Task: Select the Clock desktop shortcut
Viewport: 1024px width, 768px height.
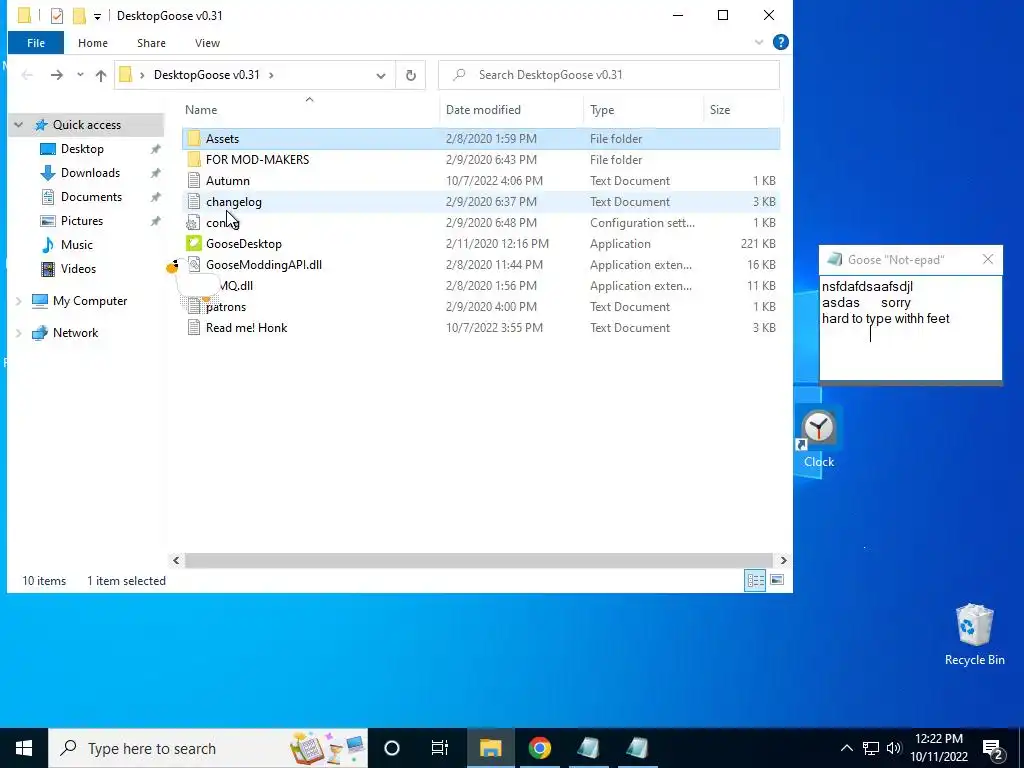Action: click(819, 439)
